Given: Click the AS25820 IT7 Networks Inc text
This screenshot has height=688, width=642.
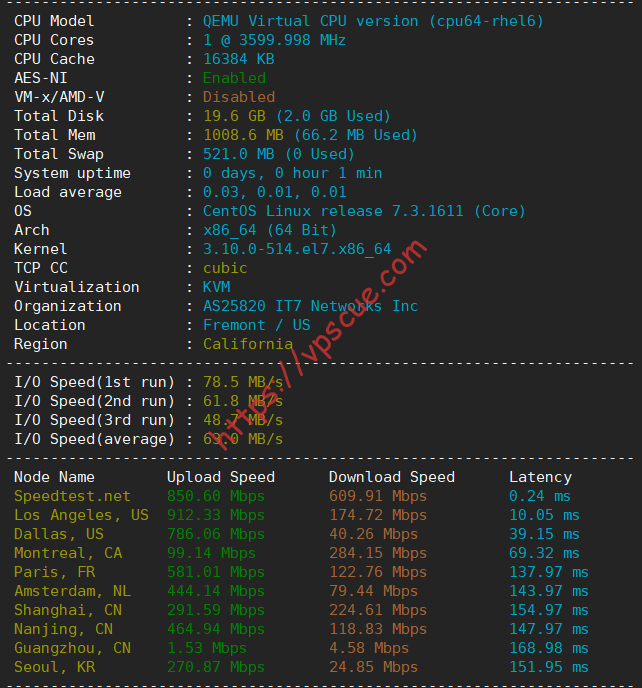Looking at the screenshot, I should 310,306.
